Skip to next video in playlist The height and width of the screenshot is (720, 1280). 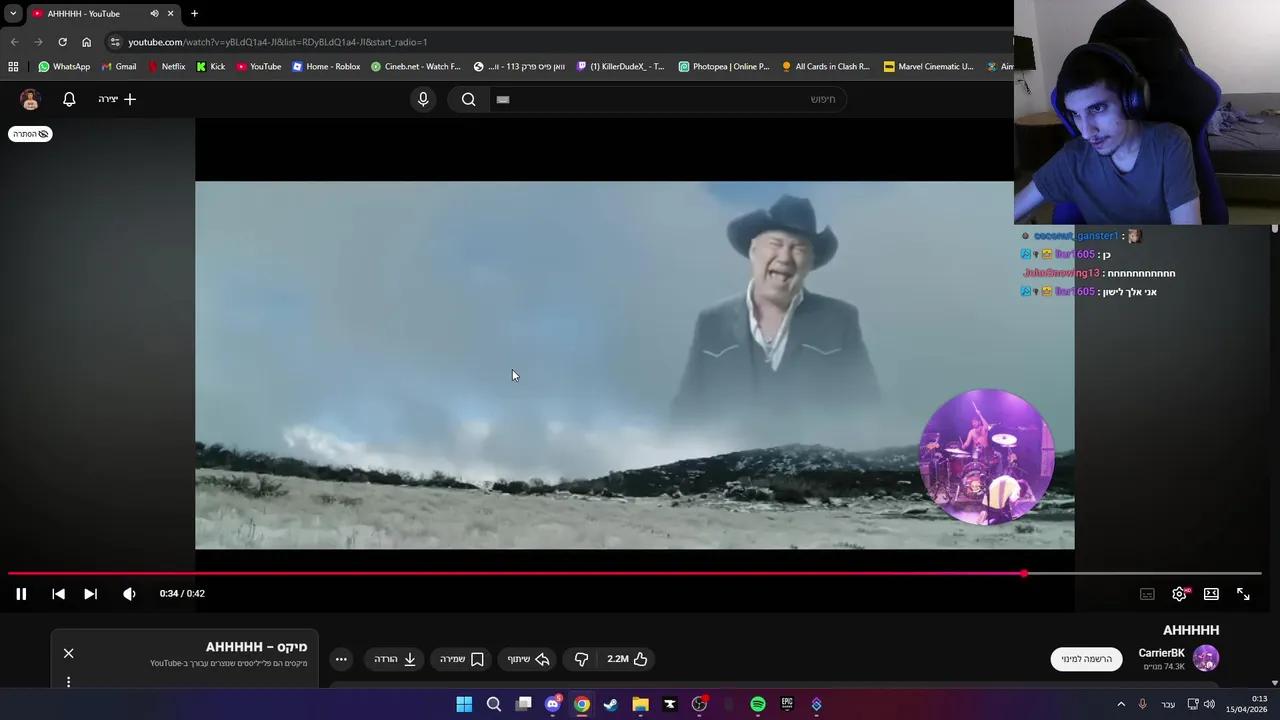[90, 594]
